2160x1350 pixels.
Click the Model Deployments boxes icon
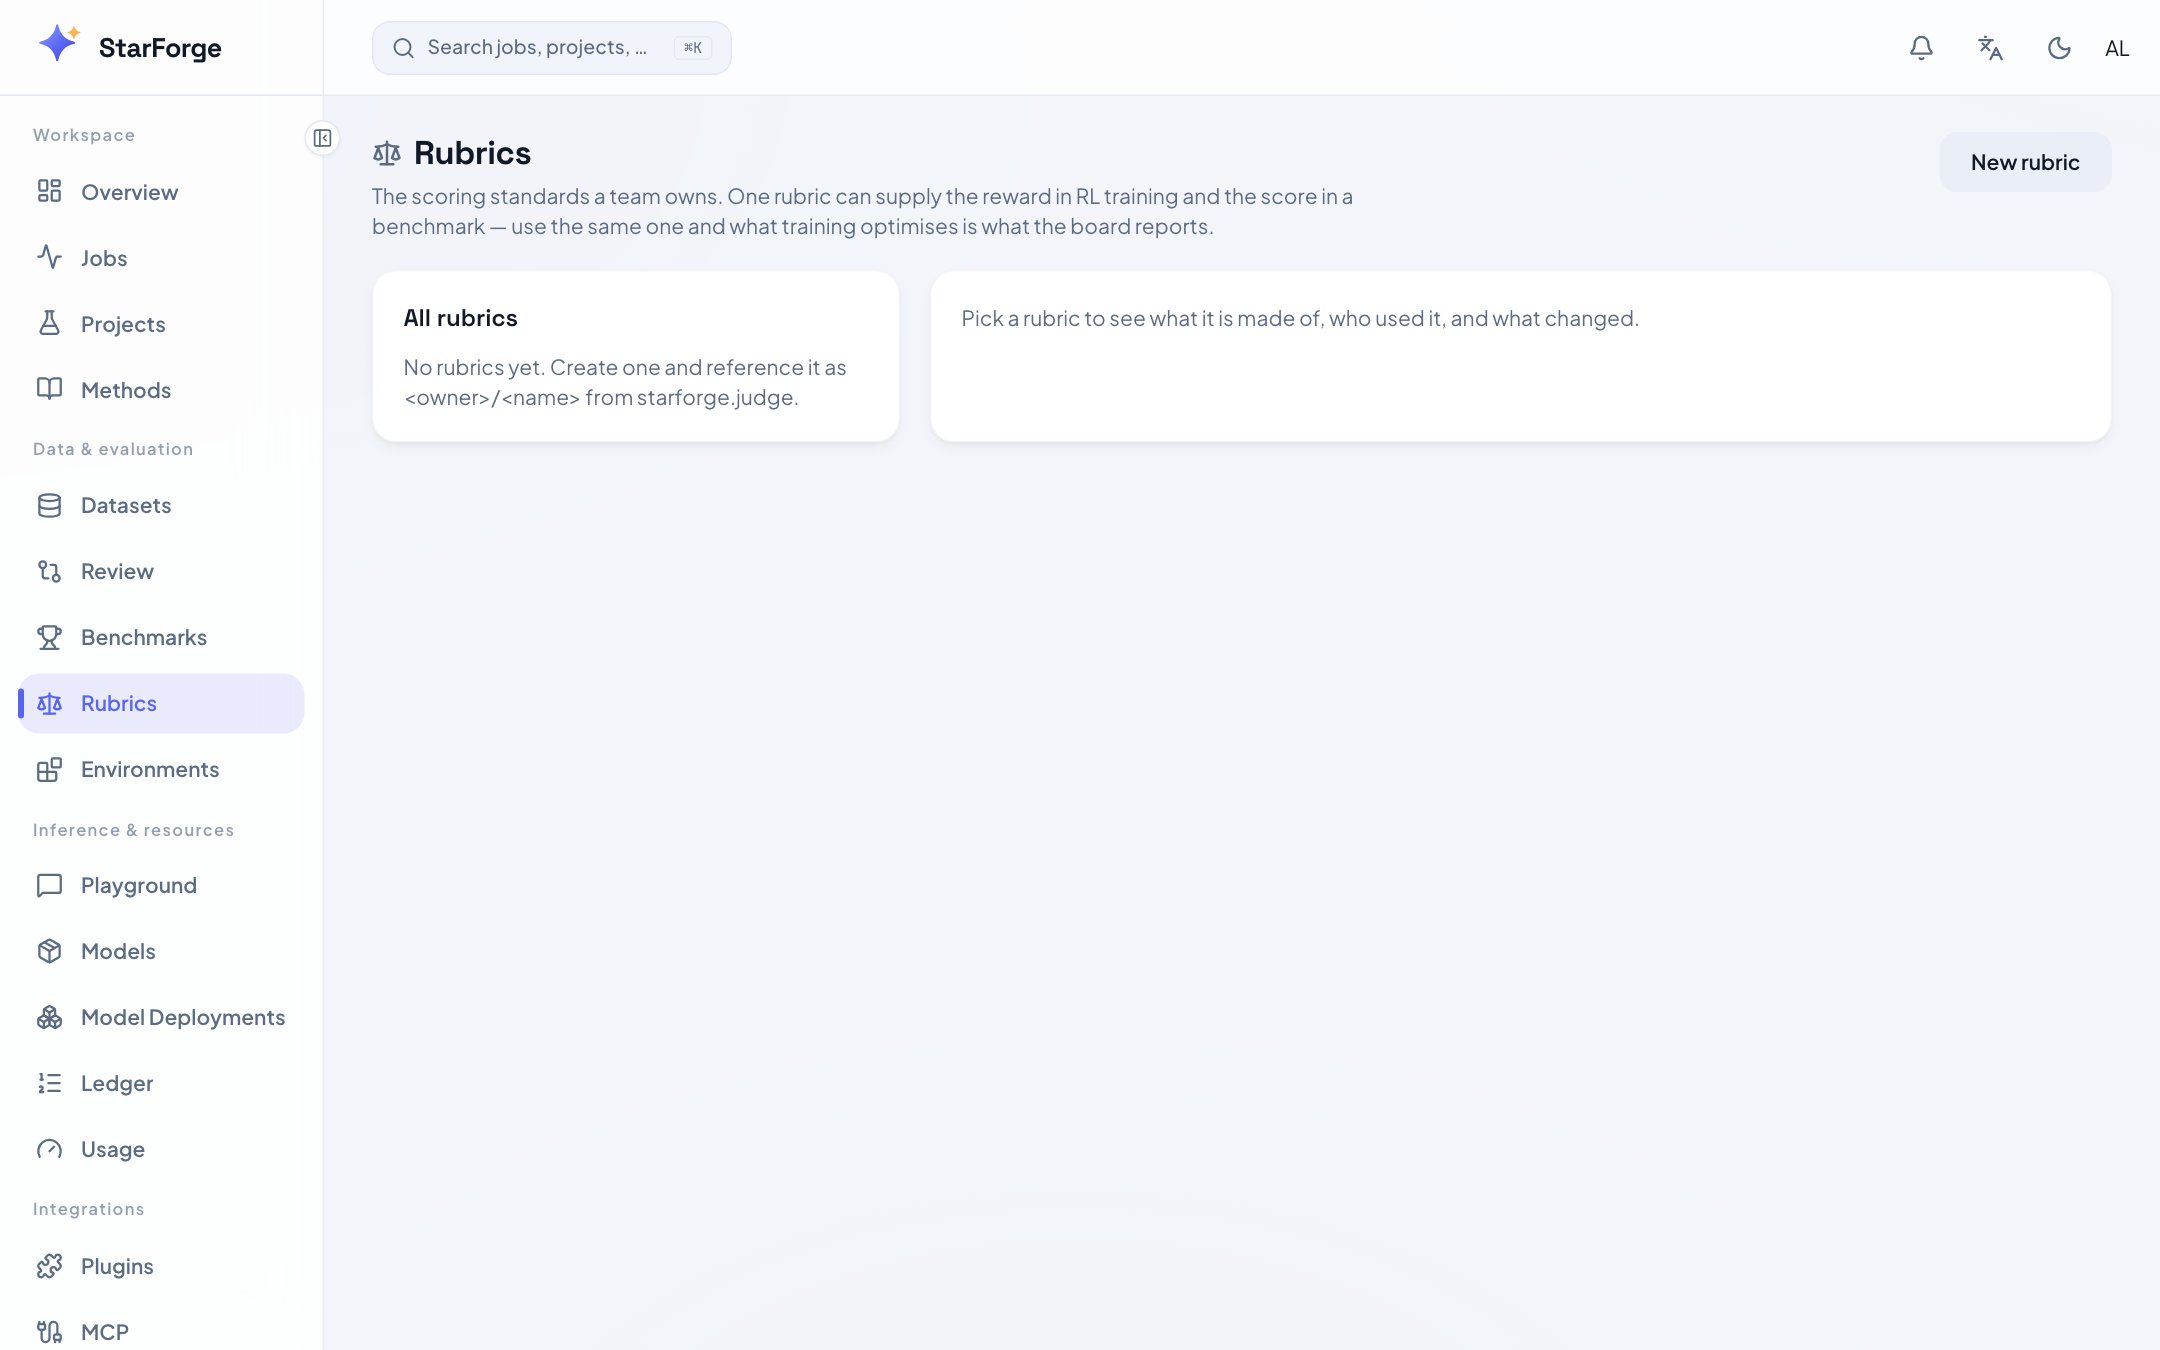49,1017
